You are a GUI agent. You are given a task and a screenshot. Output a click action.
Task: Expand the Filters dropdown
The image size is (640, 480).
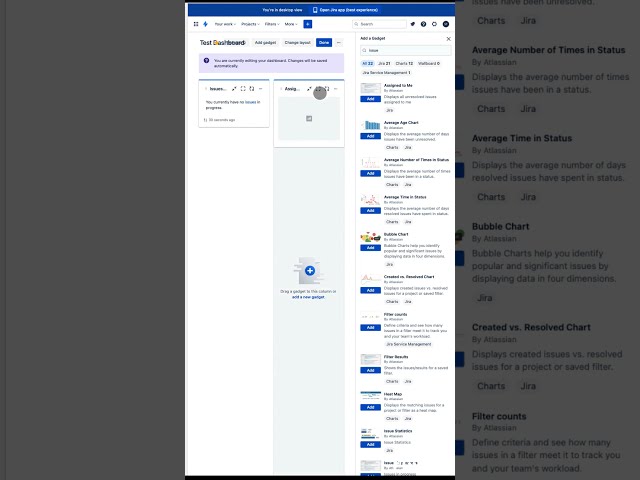pyautogui.click(x=272, y=24)
